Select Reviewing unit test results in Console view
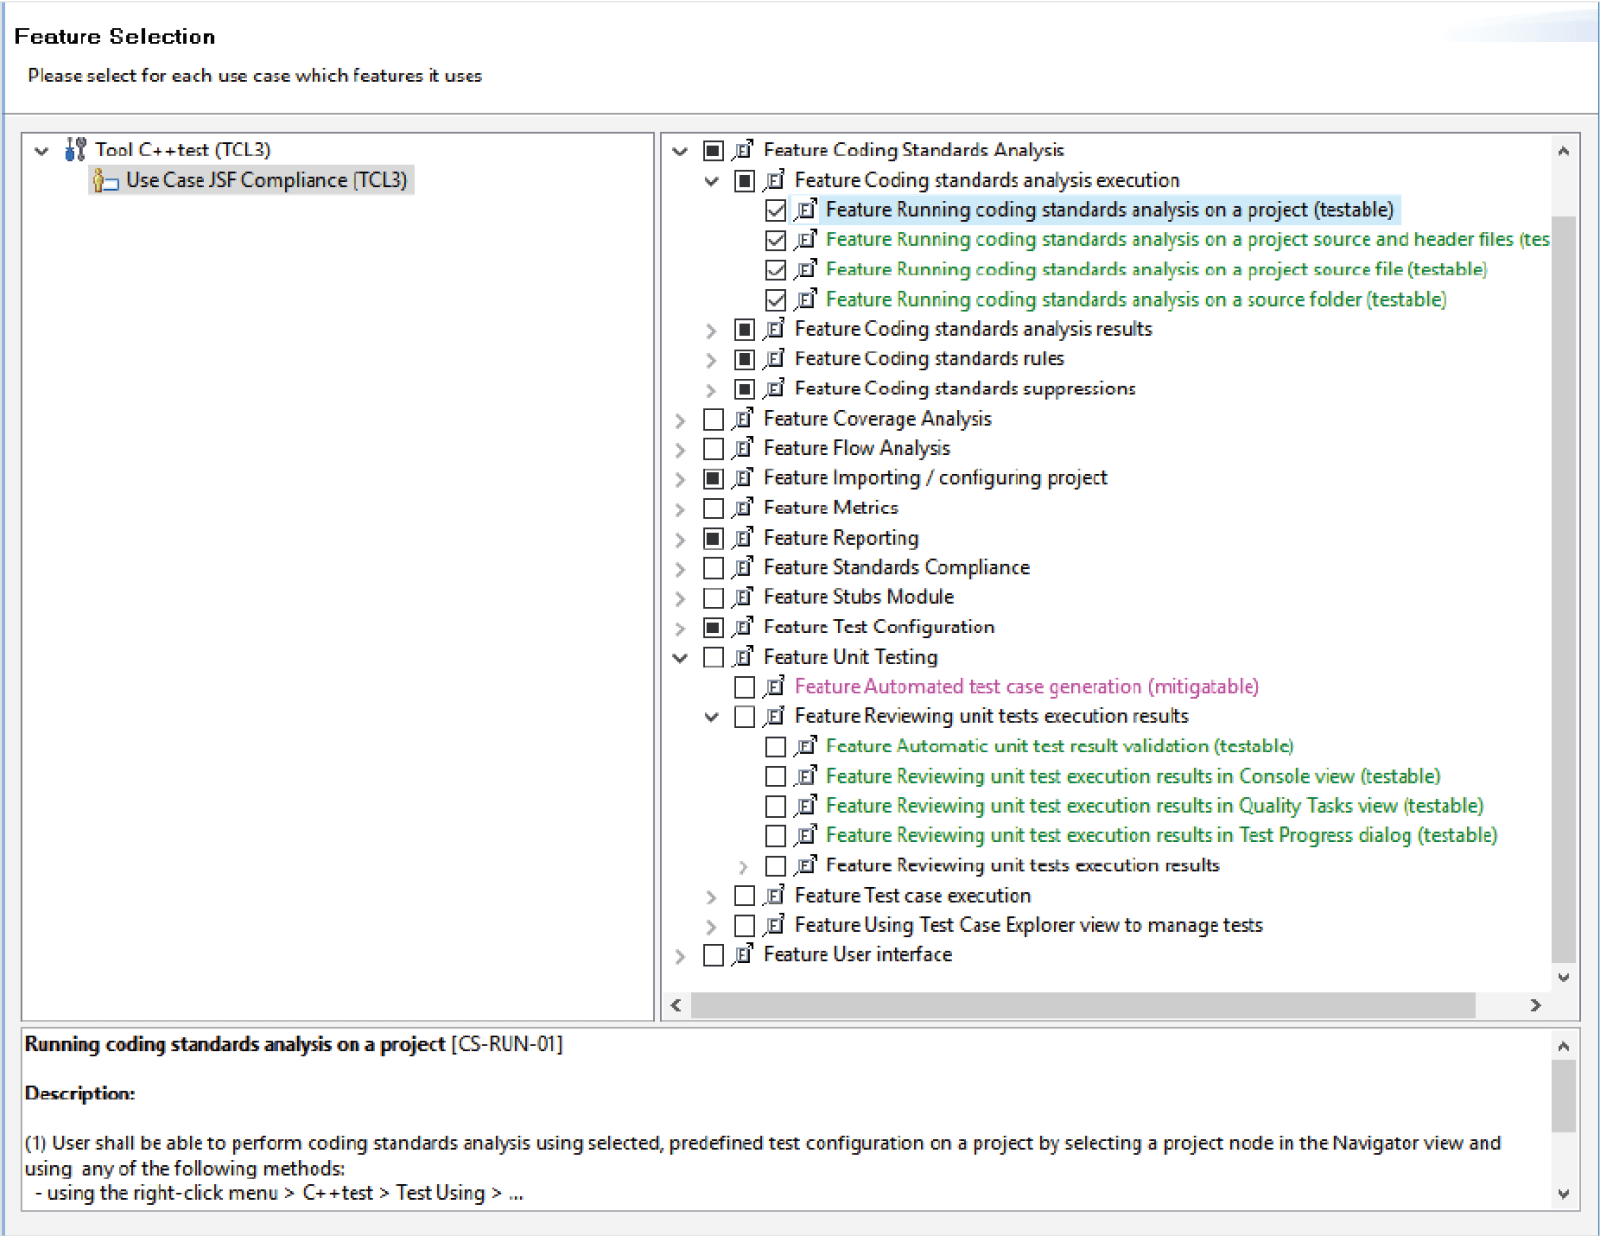The height and width of the screenshot is (1236, 1600). (1132, 776)
